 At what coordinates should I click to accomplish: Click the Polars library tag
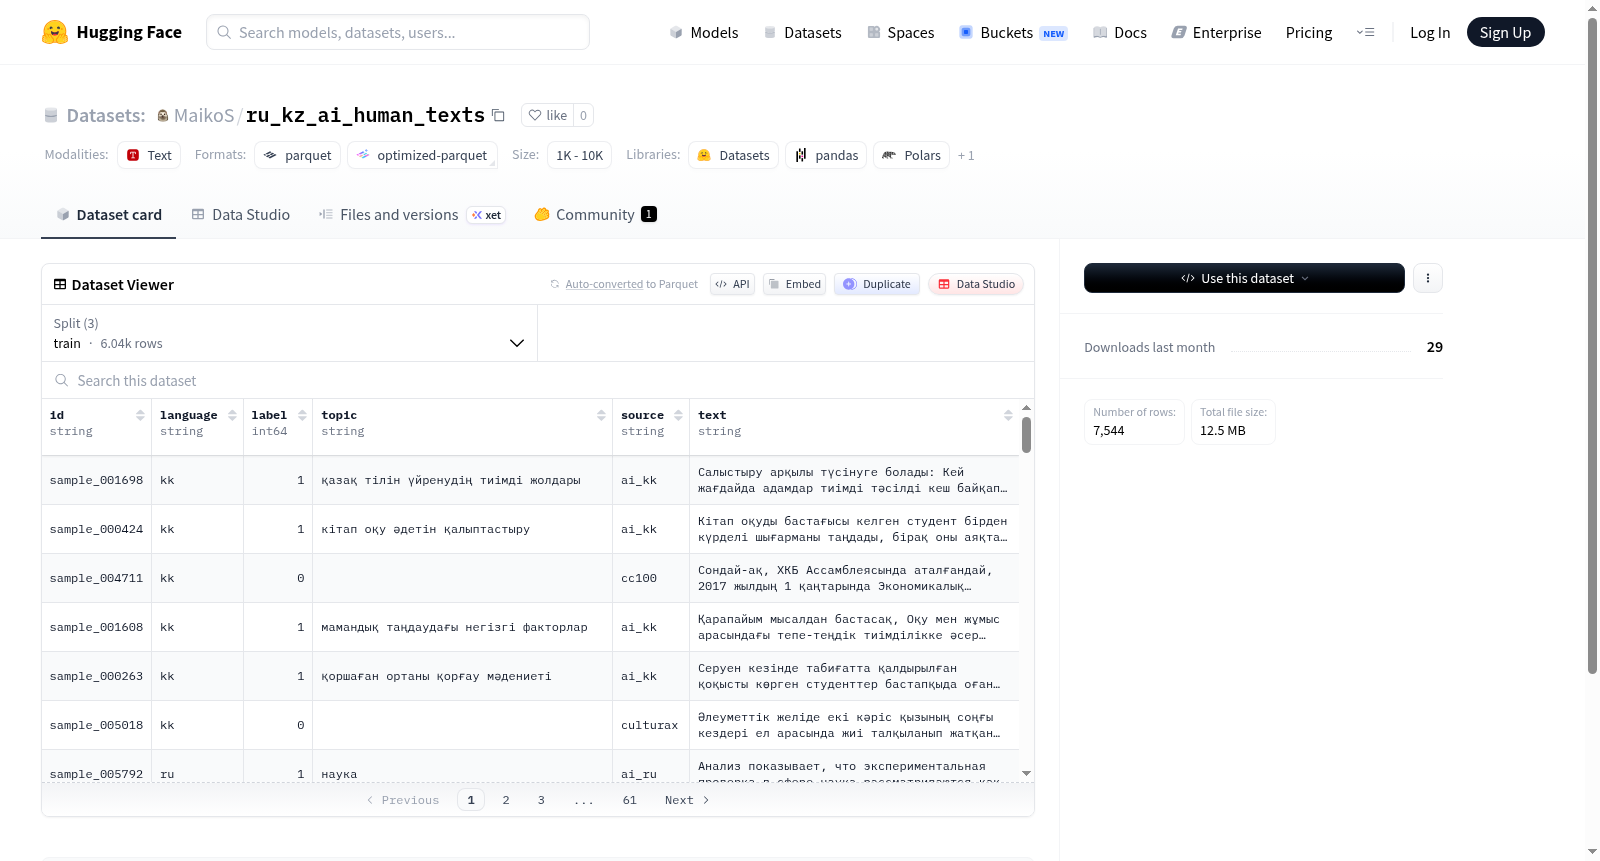[x=911, y=155]
